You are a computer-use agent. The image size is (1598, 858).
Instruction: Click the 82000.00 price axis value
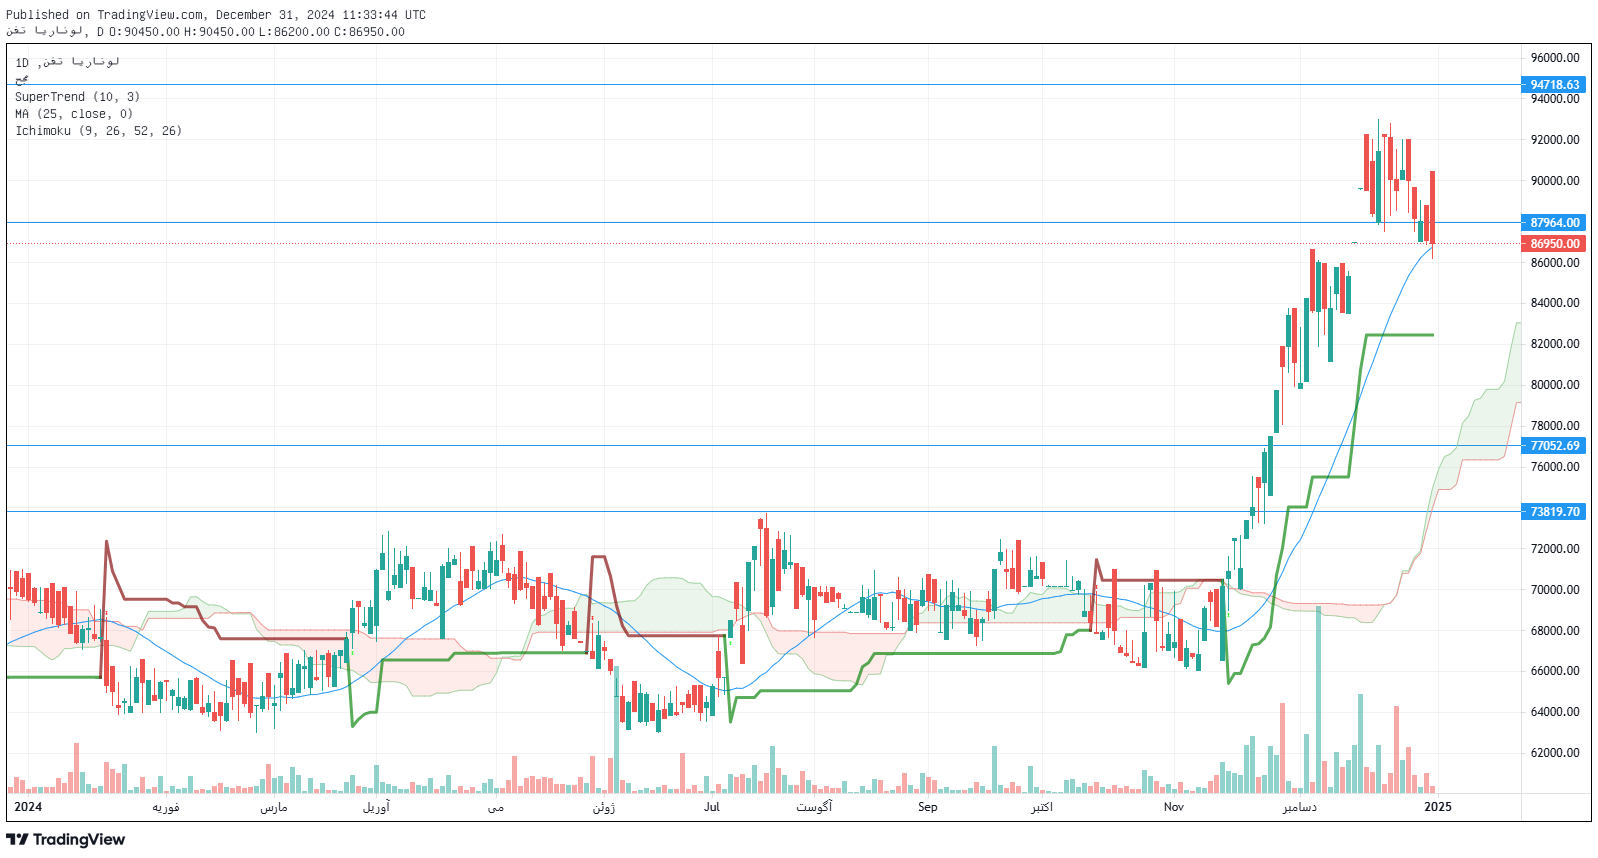pos(1555,344)
